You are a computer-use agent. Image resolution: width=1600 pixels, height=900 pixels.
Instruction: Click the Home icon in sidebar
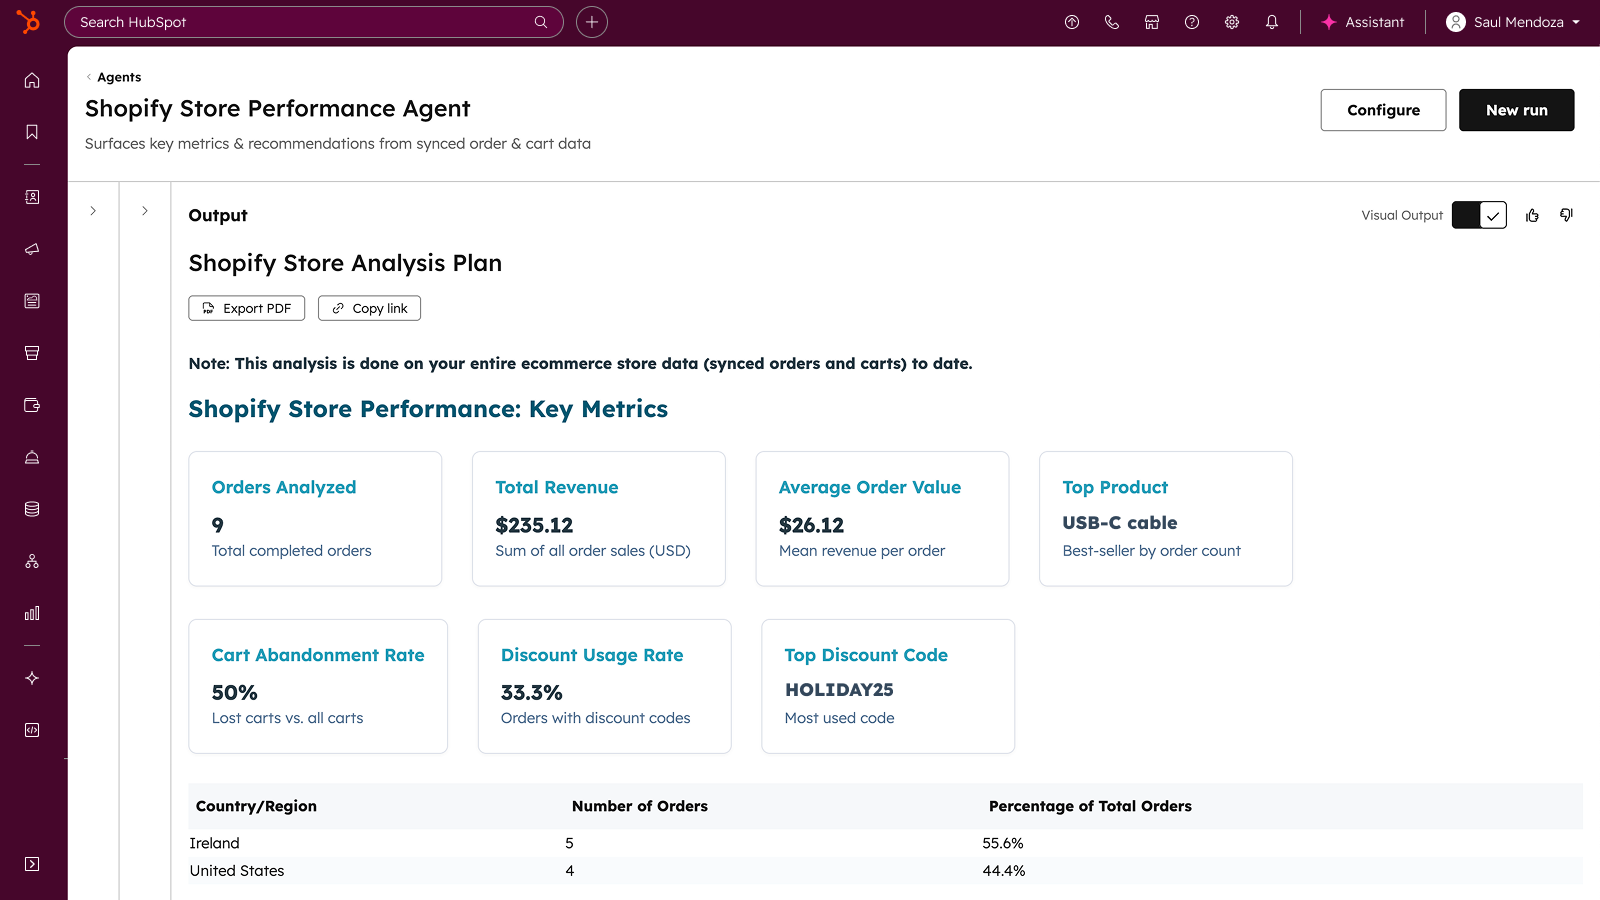[x=31, y=80]
